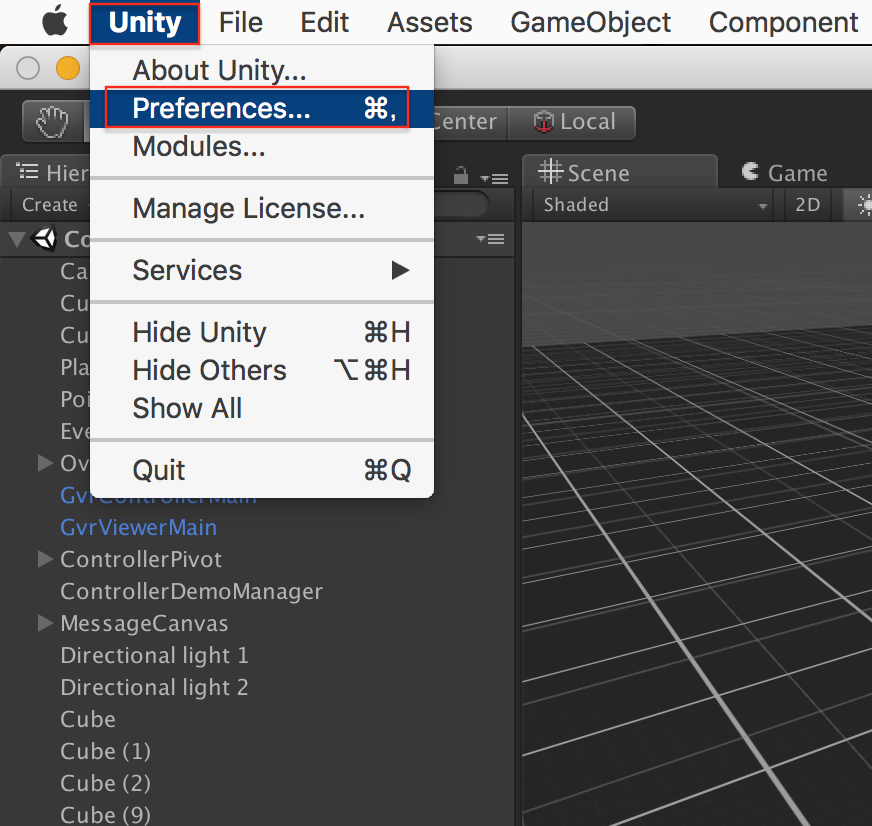Select ControllerDemoManager in Hierarchy
The height and width of the screenshot is (826, 872).
coord(191,591)
